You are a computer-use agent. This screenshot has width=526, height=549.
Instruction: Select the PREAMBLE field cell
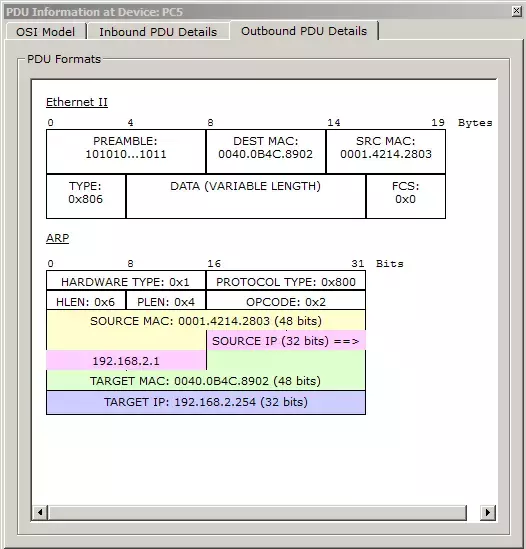click(x=126, y=151)
